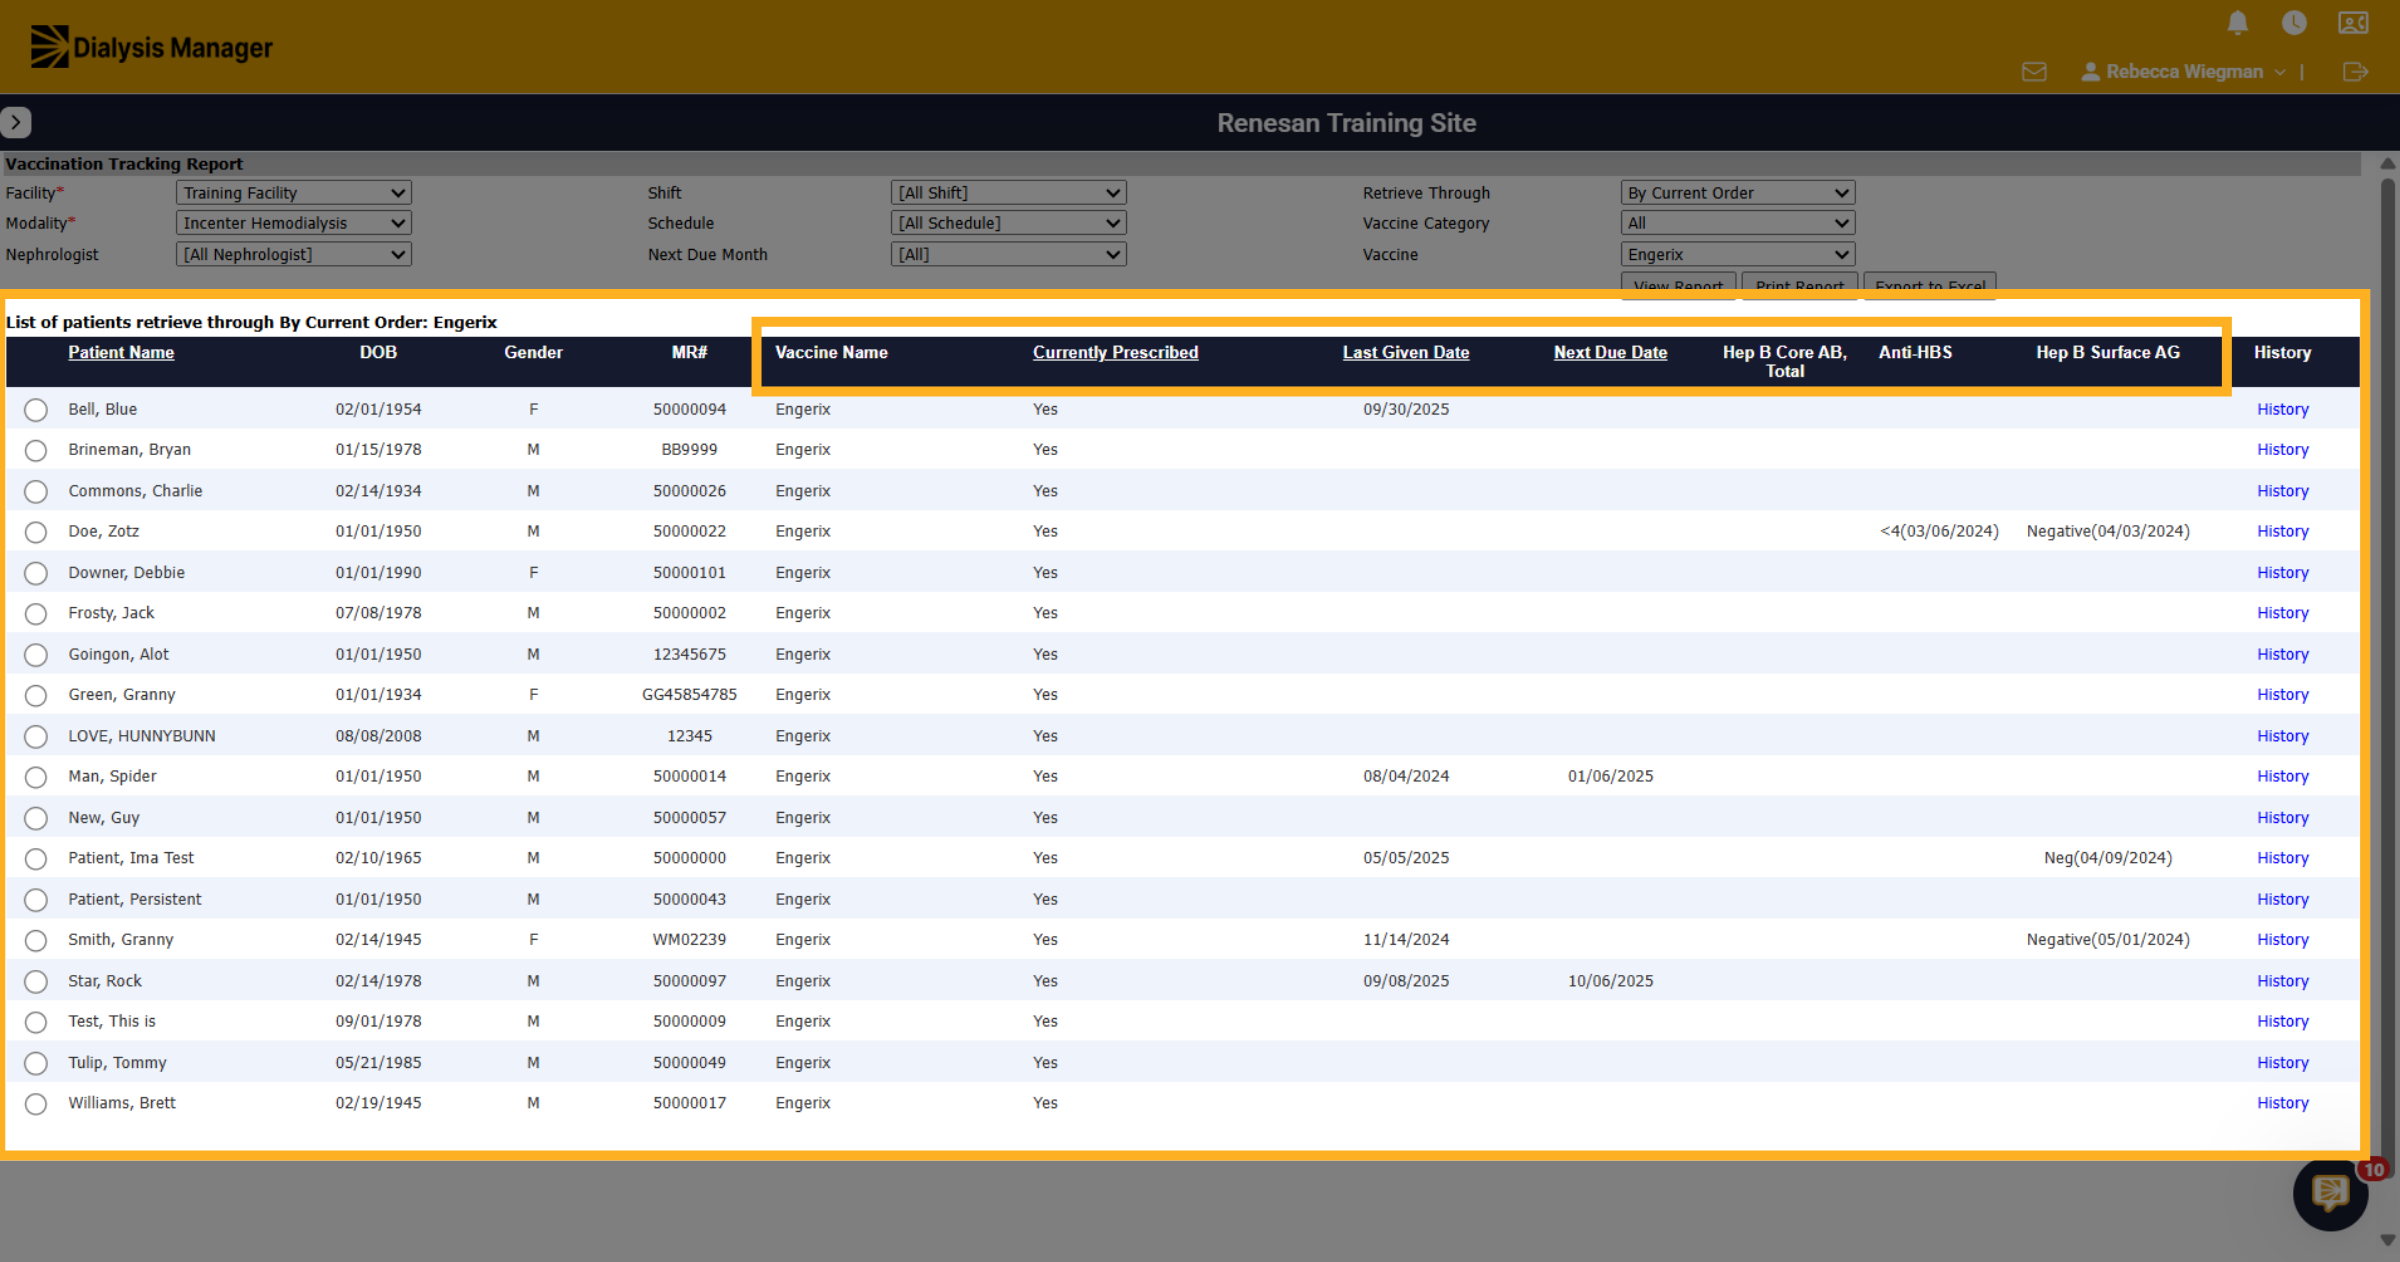Open the Vaccine dropdown showing Engerix
Screen dimensions: 2400x1262
[x=1738, y=255]
